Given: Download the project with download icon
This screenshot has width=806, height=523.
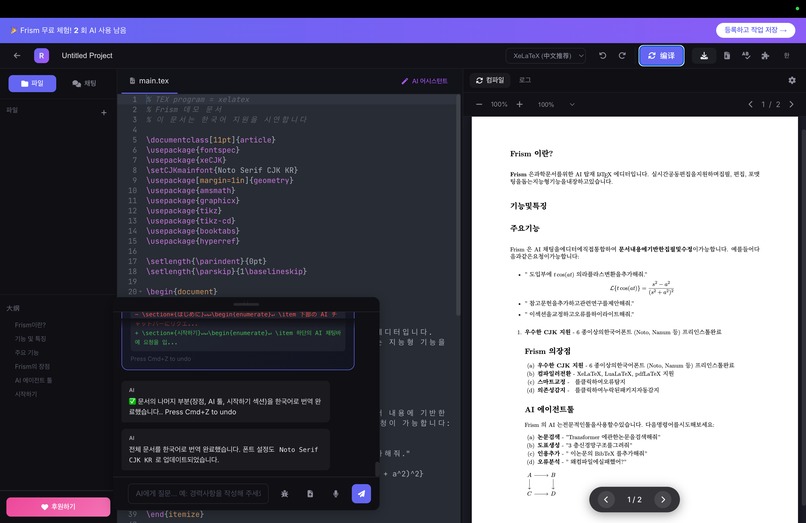Looking at the screenshot, I should pos(704,56).
